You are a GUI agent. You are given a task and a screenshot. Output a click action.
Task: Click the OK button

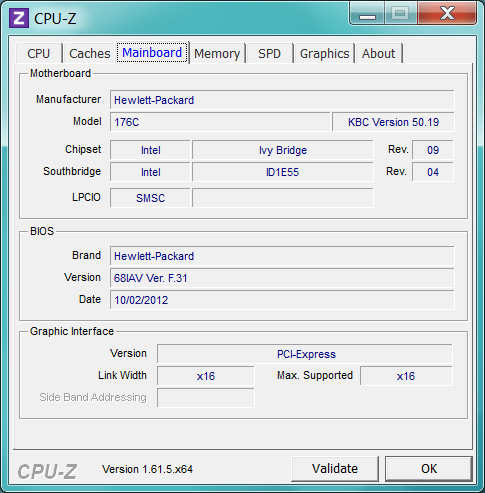point(429,469)
